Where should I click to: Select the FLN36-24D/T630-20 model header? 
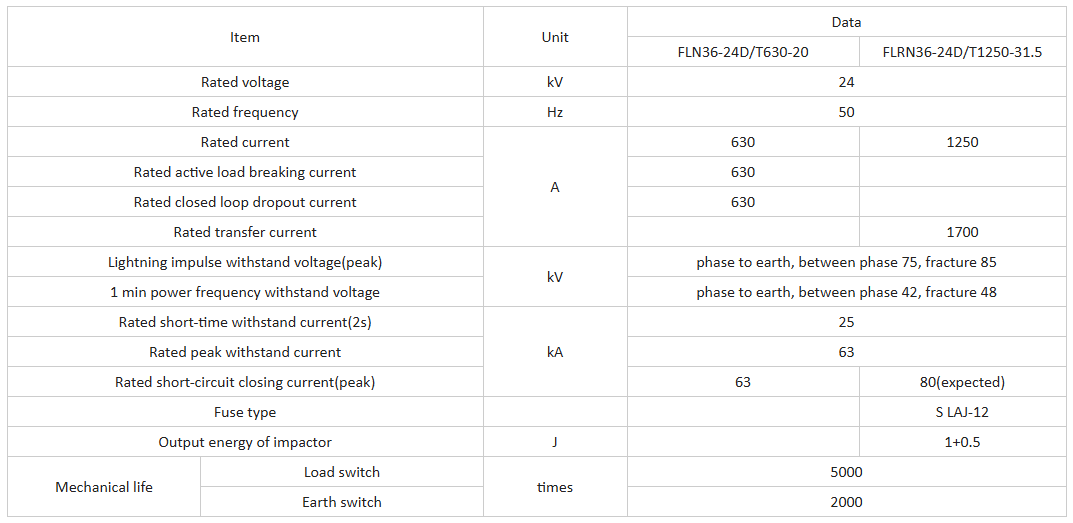coord(743,52)
